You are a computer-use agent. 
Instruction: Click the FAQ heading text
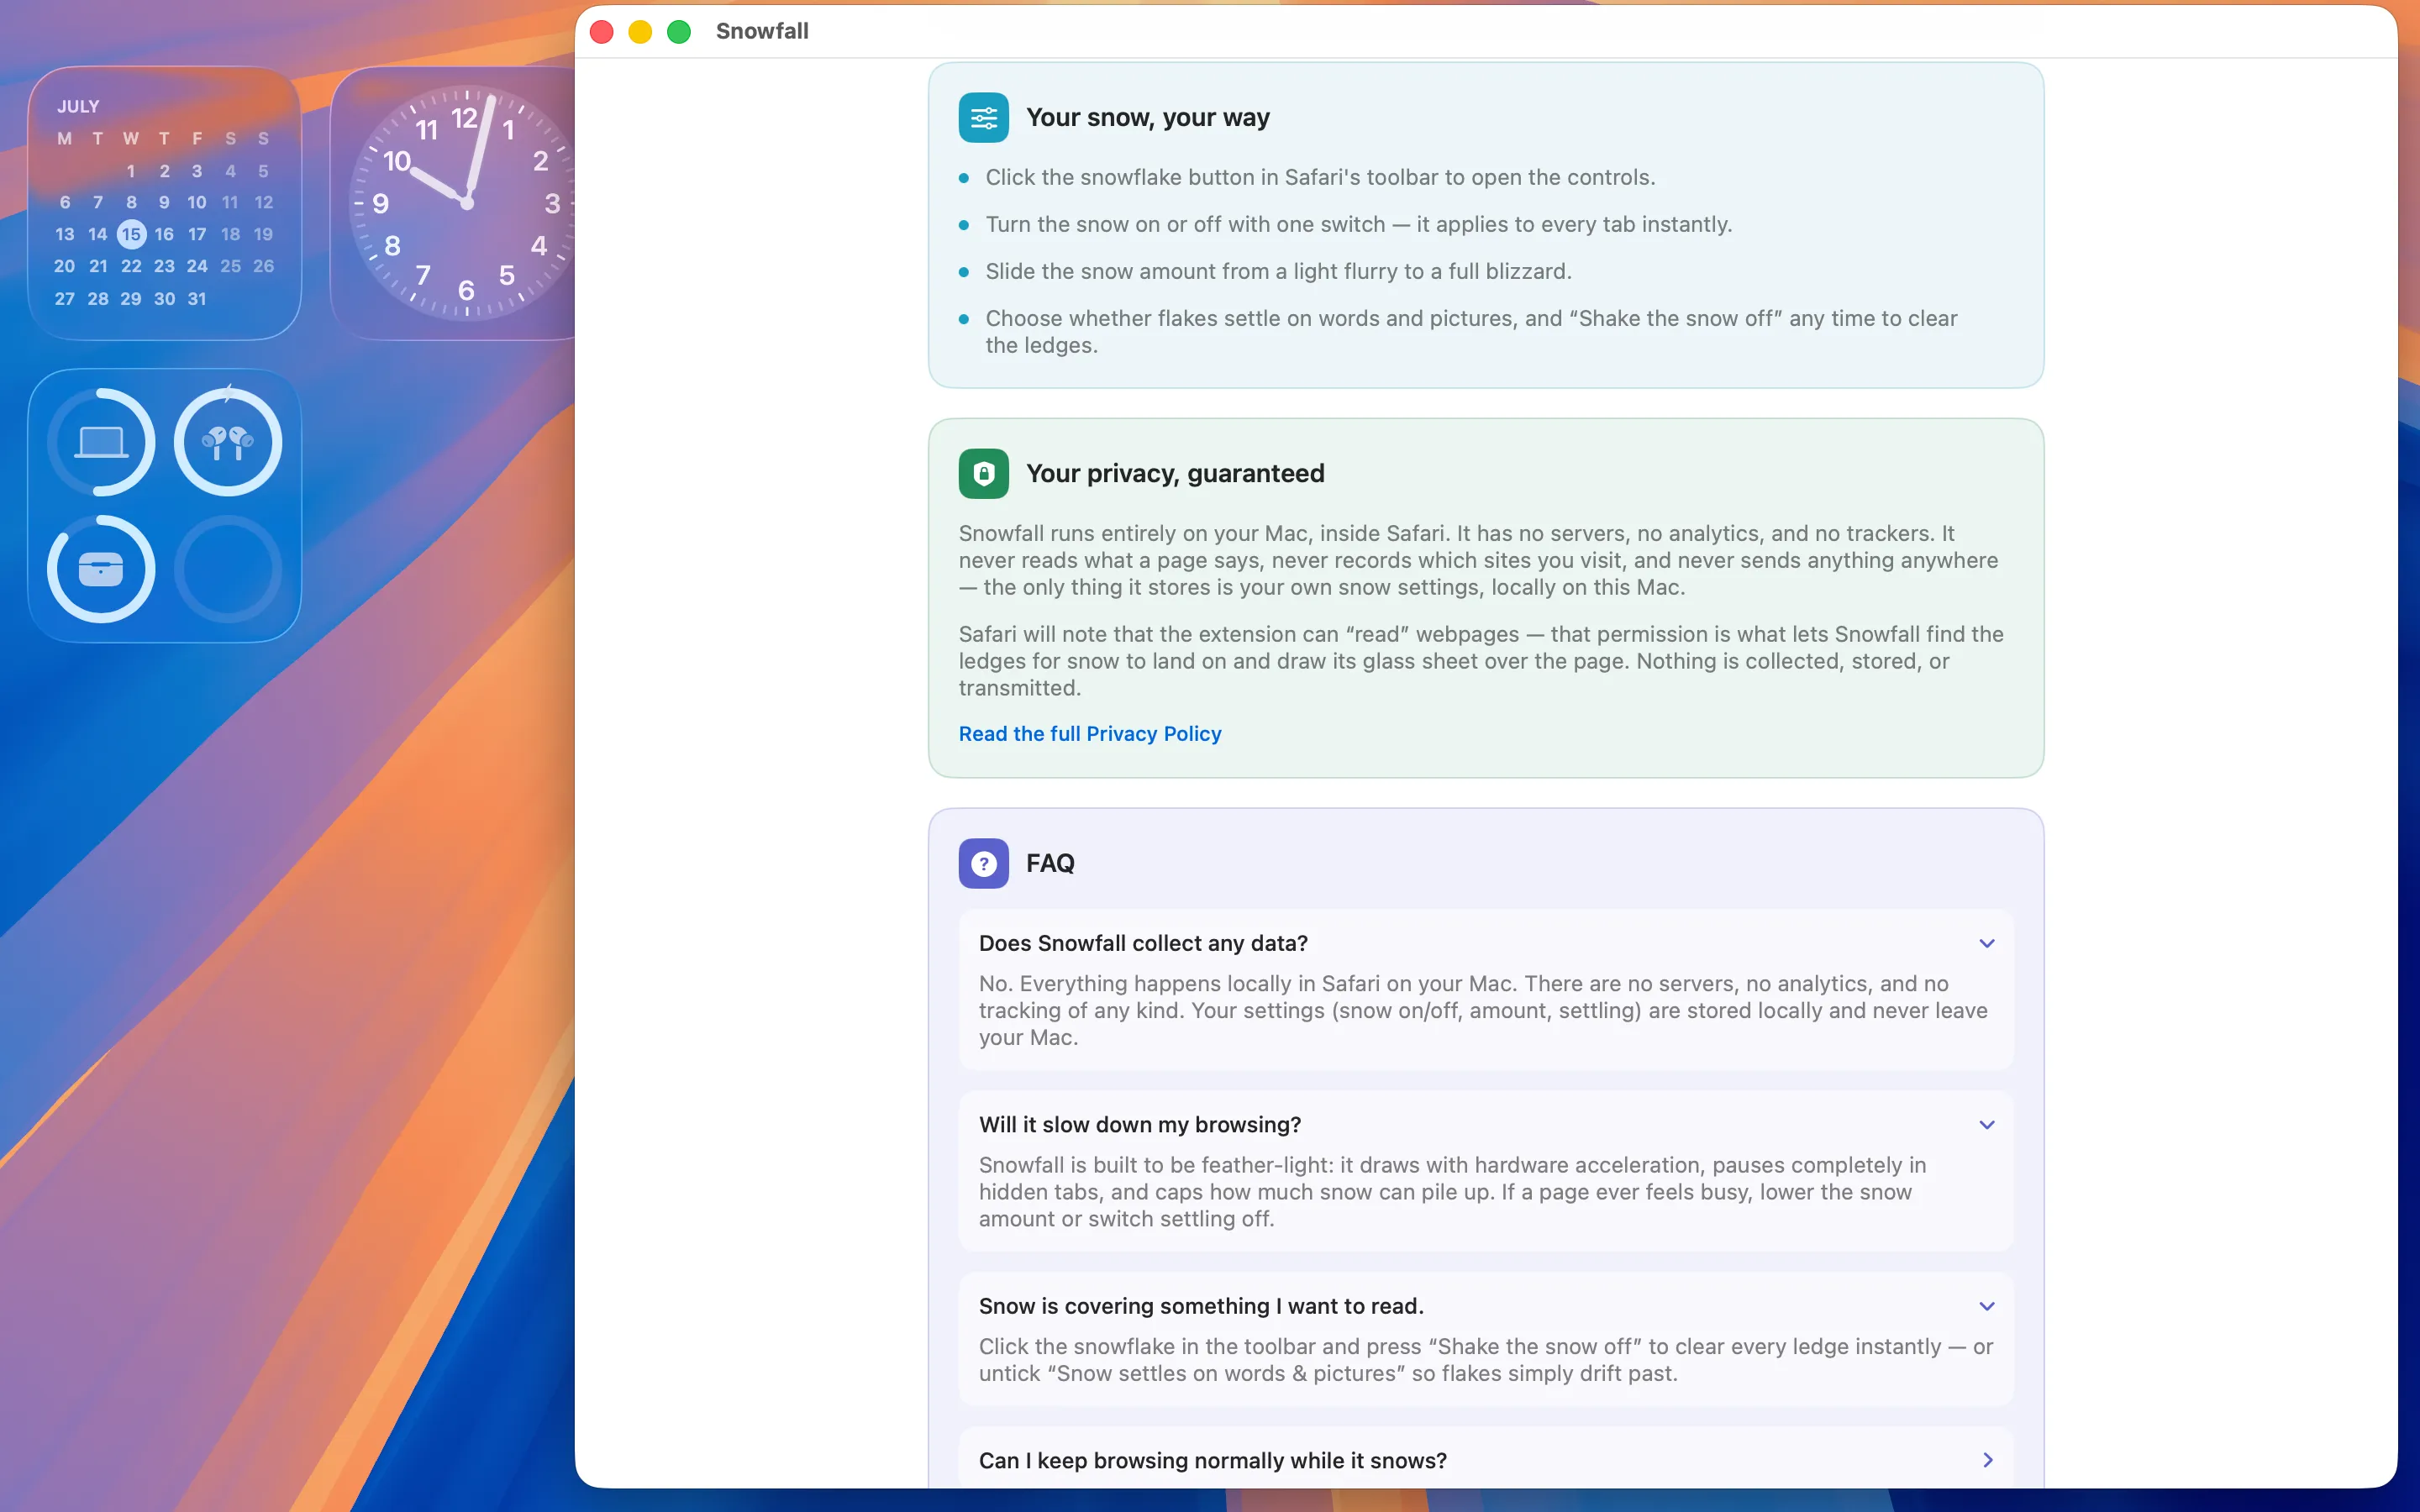[1050, 863]
